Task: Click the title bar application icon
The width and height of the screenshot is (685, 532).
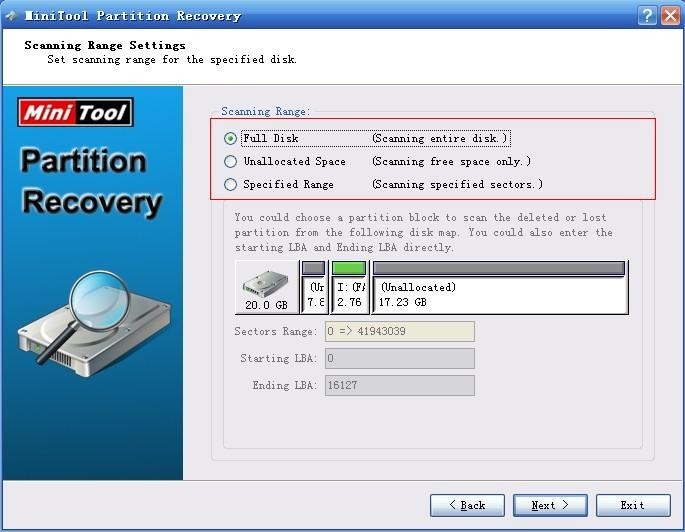Action: pos(10,16)
